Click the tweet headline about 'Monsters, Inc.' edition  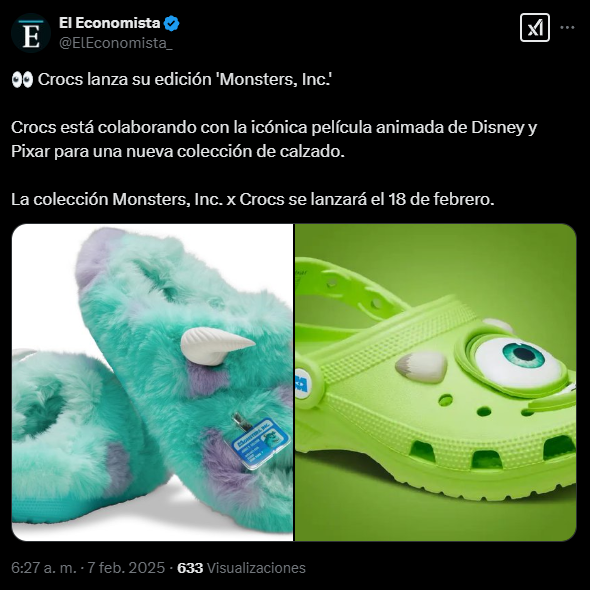pyautogui.click(x=185, y=80)
